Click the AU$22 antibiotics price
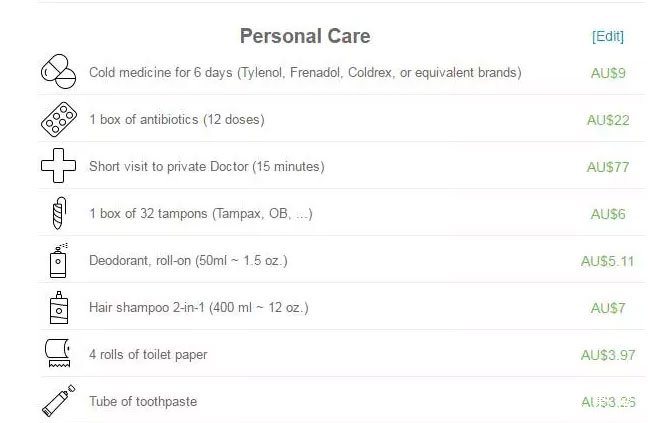The width and height of the screenshot is (660, 423). click(608, 120)
